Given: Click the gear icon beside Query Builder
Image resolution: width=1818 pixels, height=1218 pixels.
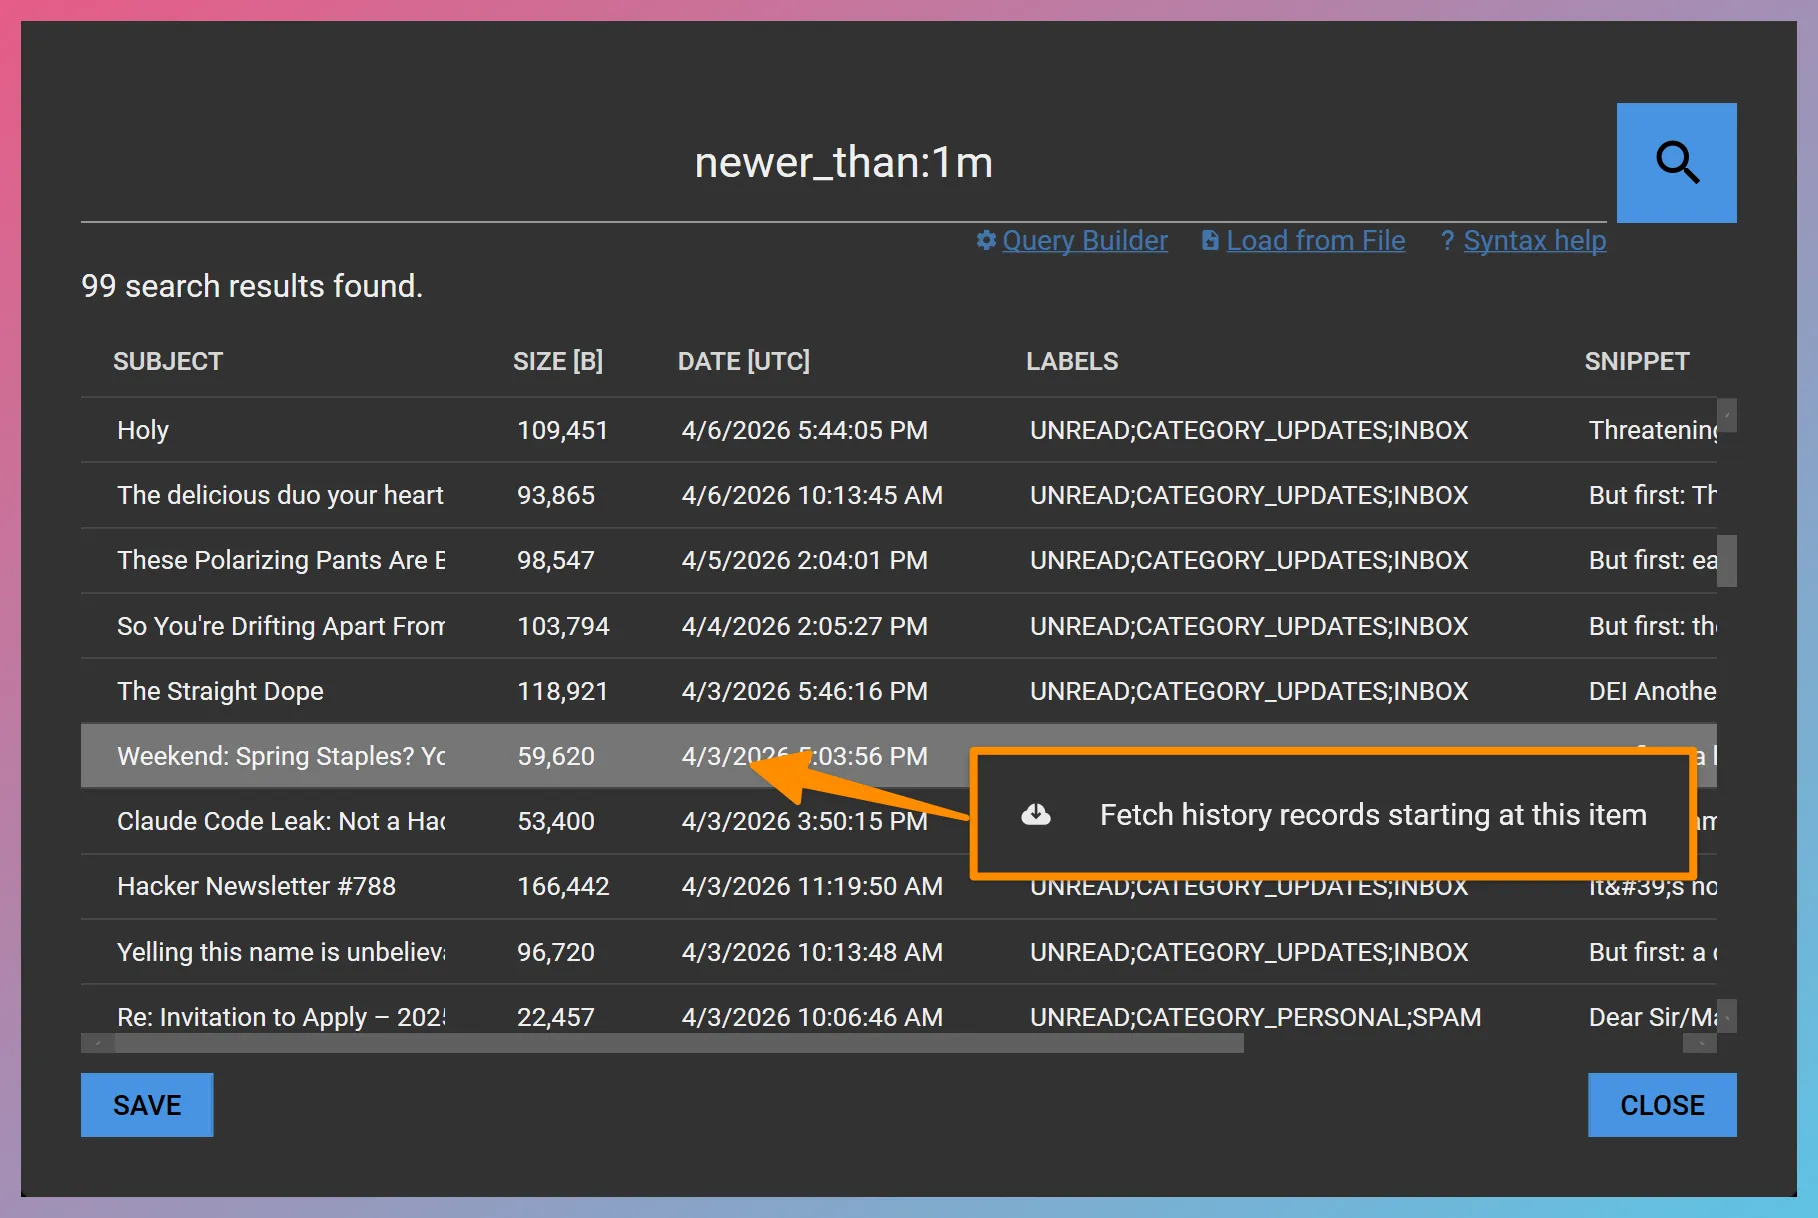Looking at the screenshot, I should (985, 241).
